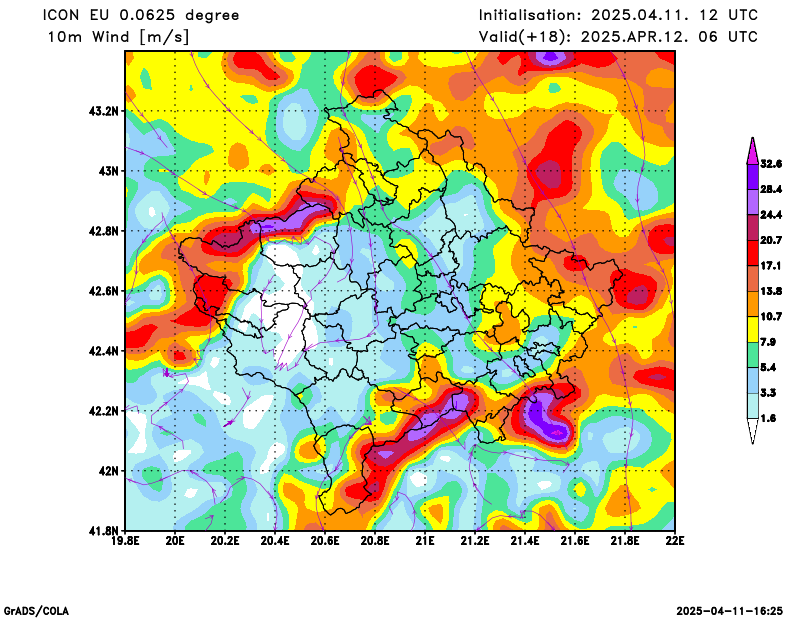The height and width of the screenshot is (618, 800).
Task: Click the 5.4 legend value
Action: (768, 367)
